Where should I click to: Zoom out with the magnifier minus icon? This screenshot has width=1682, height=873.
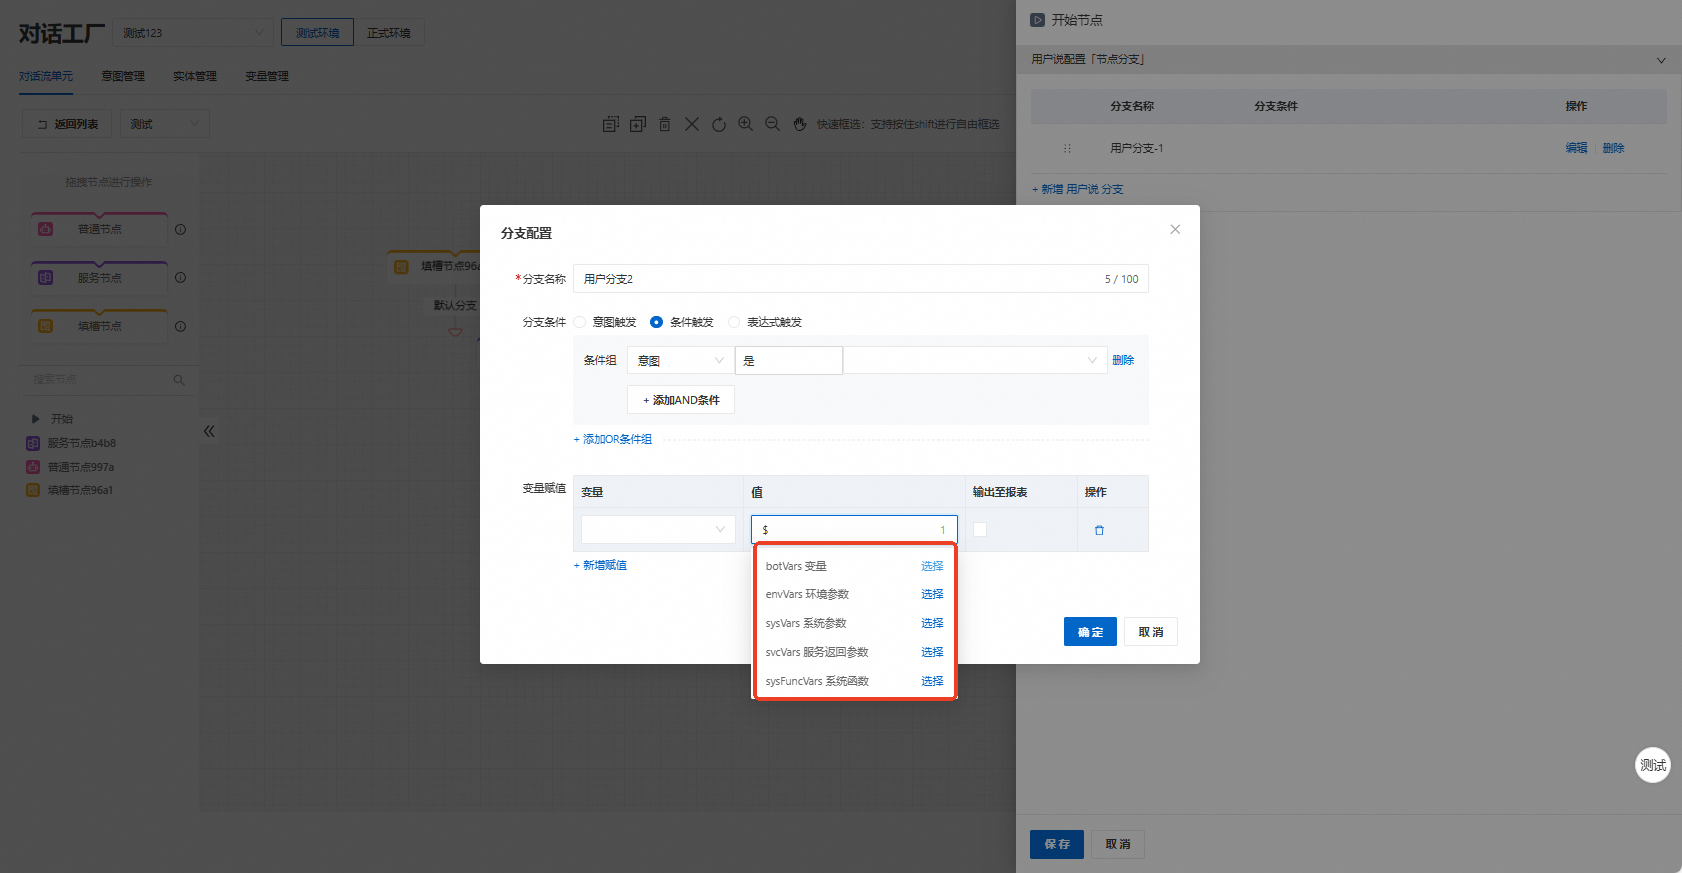[x=773, y=124]
